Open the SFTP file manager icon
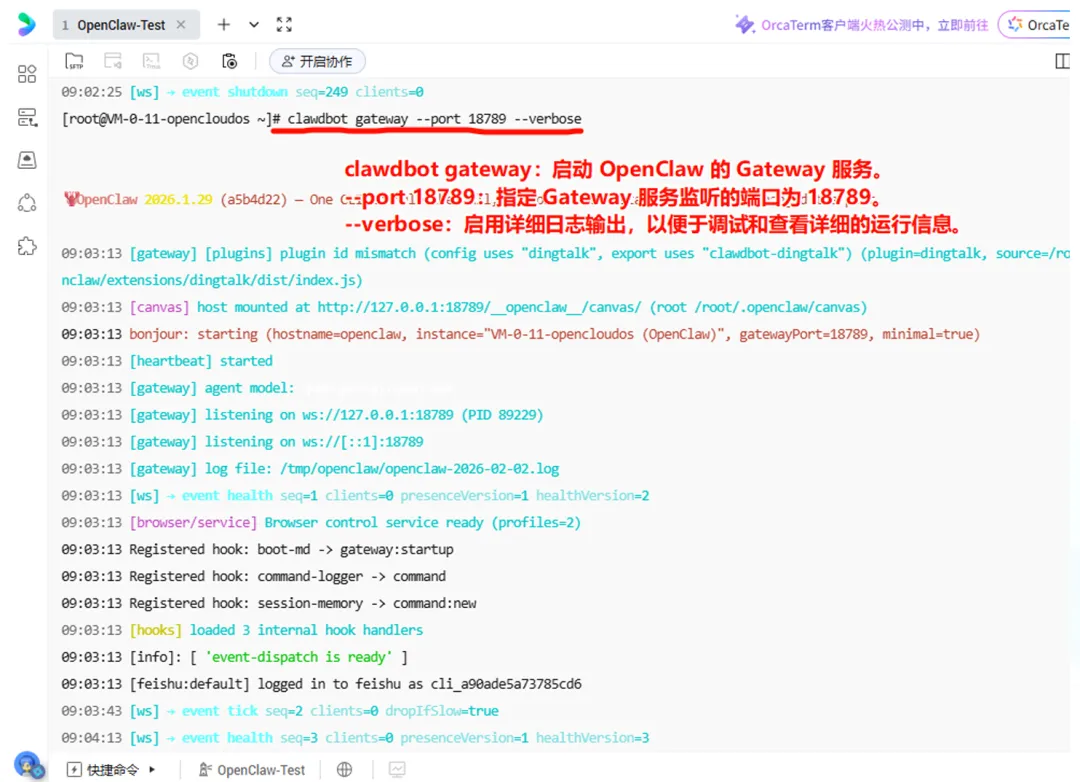 tap(74, 61)
